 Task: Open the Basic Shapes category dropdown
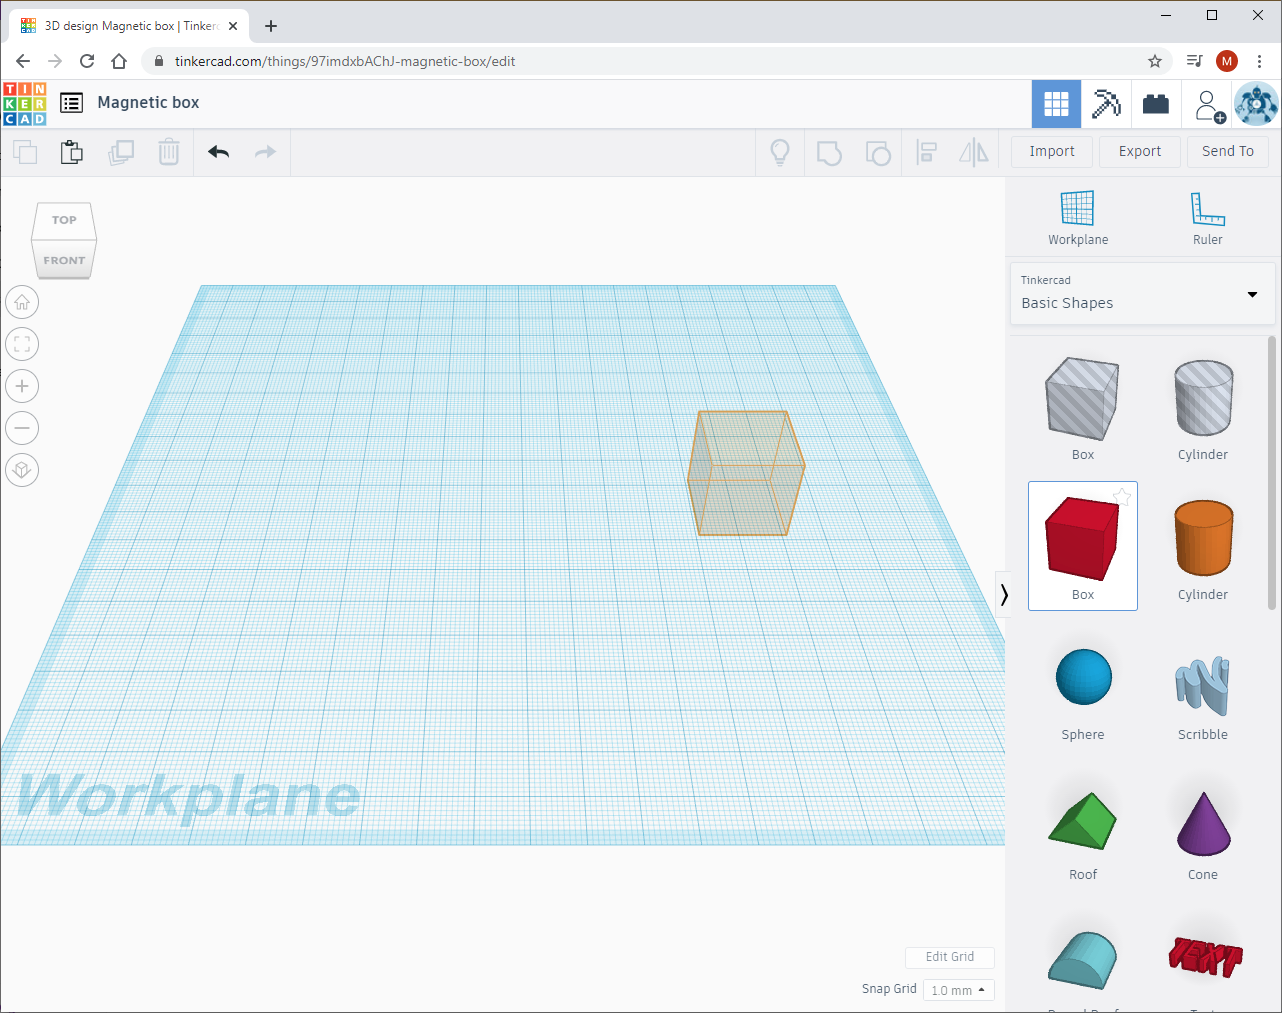pyautogui.click(x=1142, y=293)
